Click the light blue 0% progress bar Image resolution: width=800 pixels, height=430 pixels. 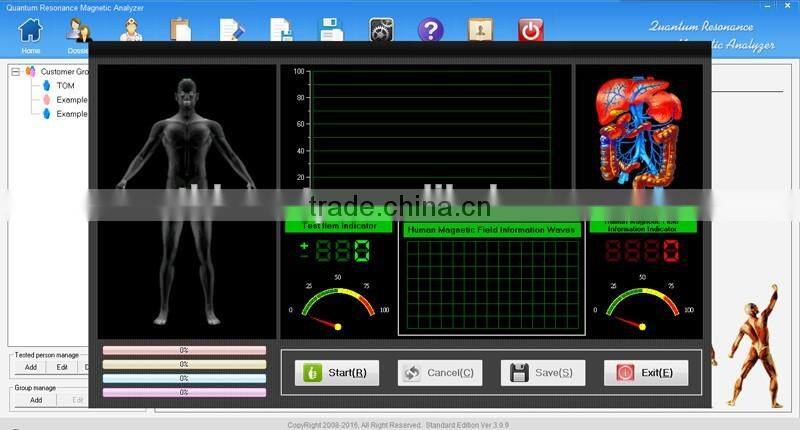click(184, 378)
